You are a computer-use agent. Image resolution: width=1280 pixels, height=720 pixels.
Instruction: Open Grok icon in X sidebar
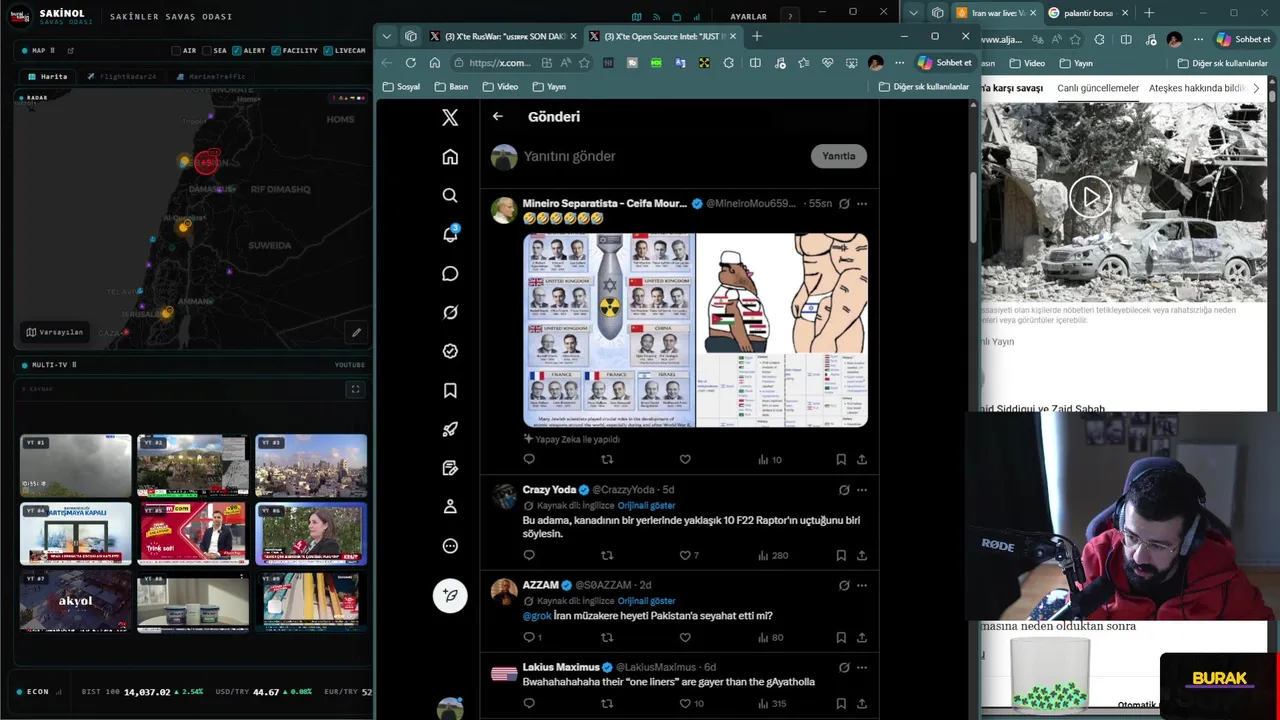pyautogui.click(x=450, y=312)
